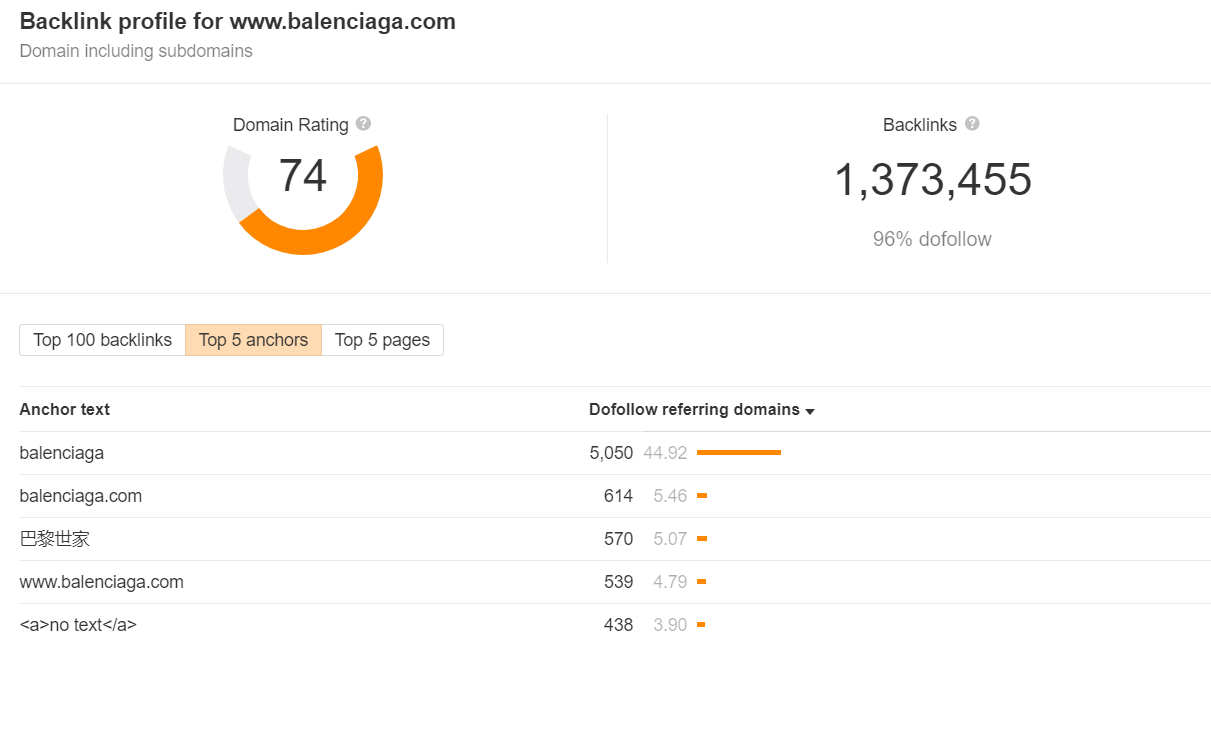Open the Top 100 backlinks tab
This screenshot has height=743, width=1211.
(x=103, y=340)
